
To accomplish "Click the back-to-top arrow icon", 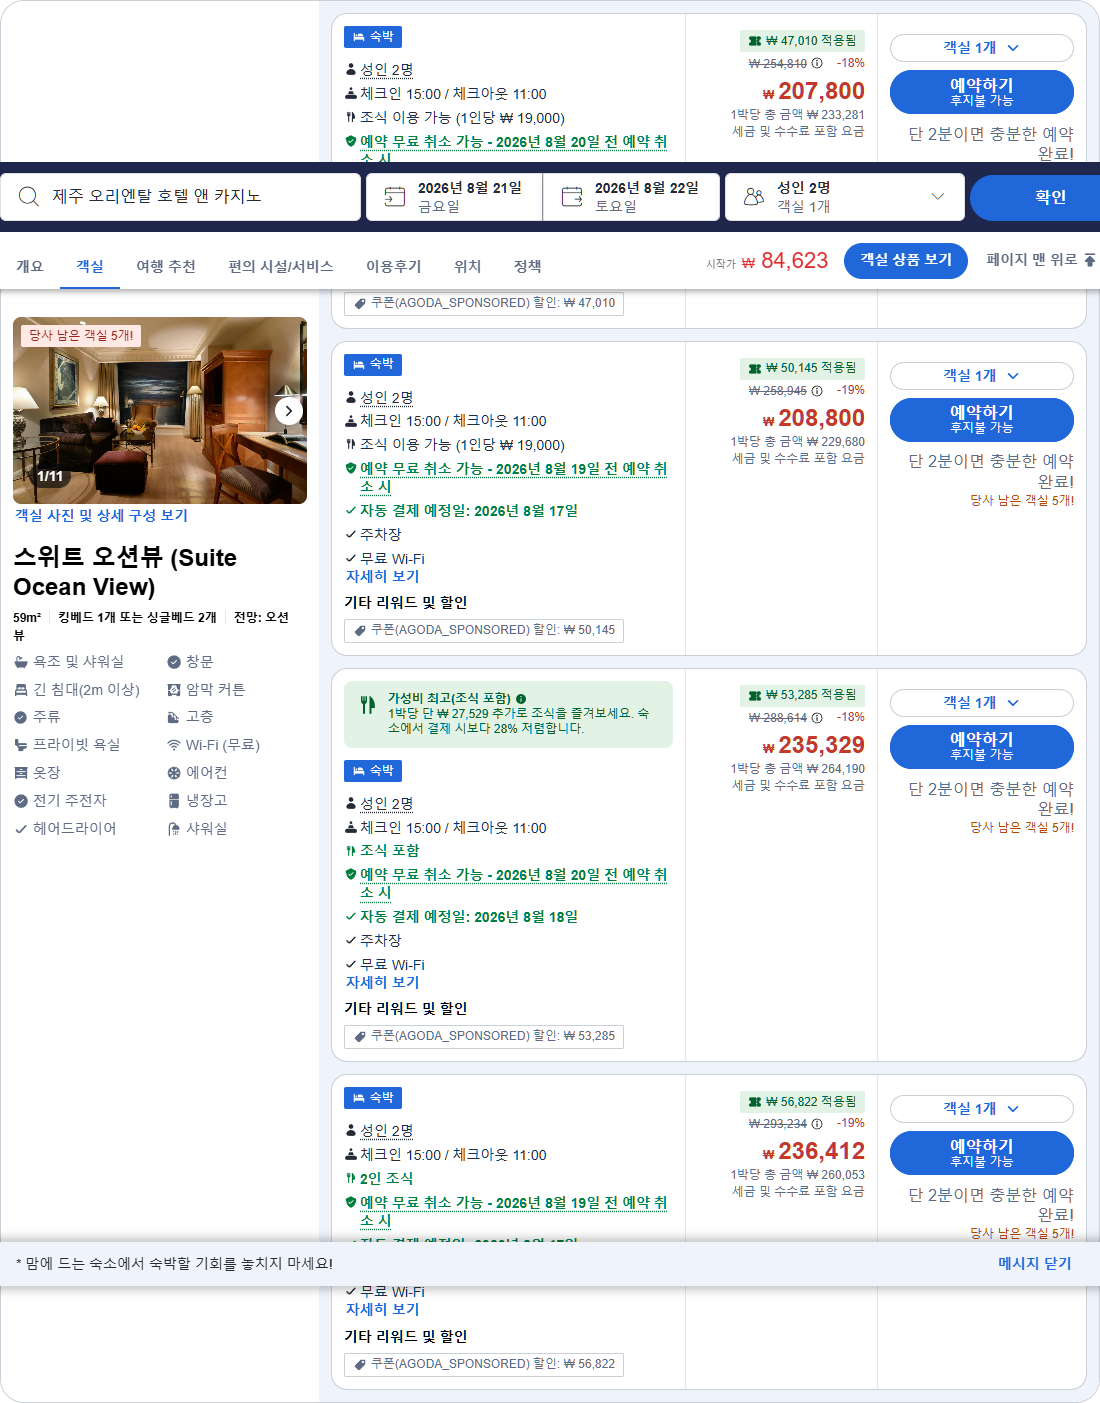I will point(1090,260).
